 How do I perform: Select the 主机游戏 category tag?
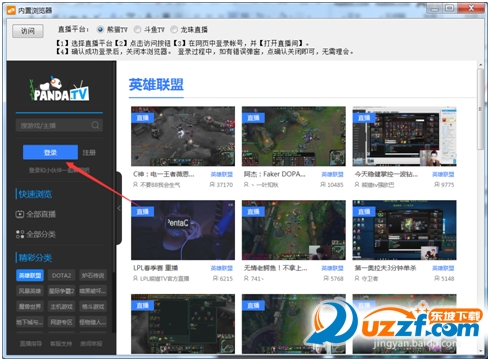61,306
